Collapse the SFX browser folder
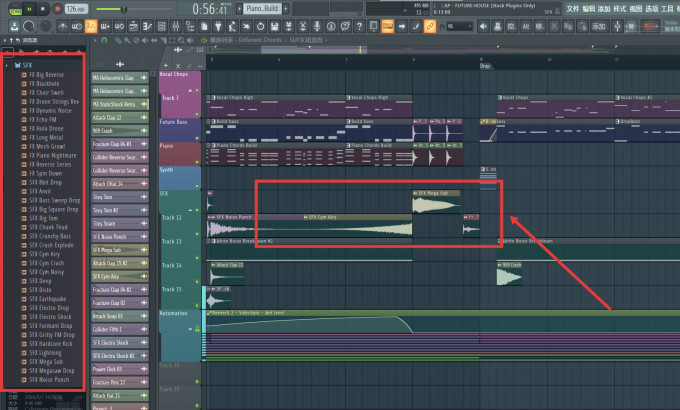Image resolution: width=680 pixels, height=410 pixels. (7, 66)
